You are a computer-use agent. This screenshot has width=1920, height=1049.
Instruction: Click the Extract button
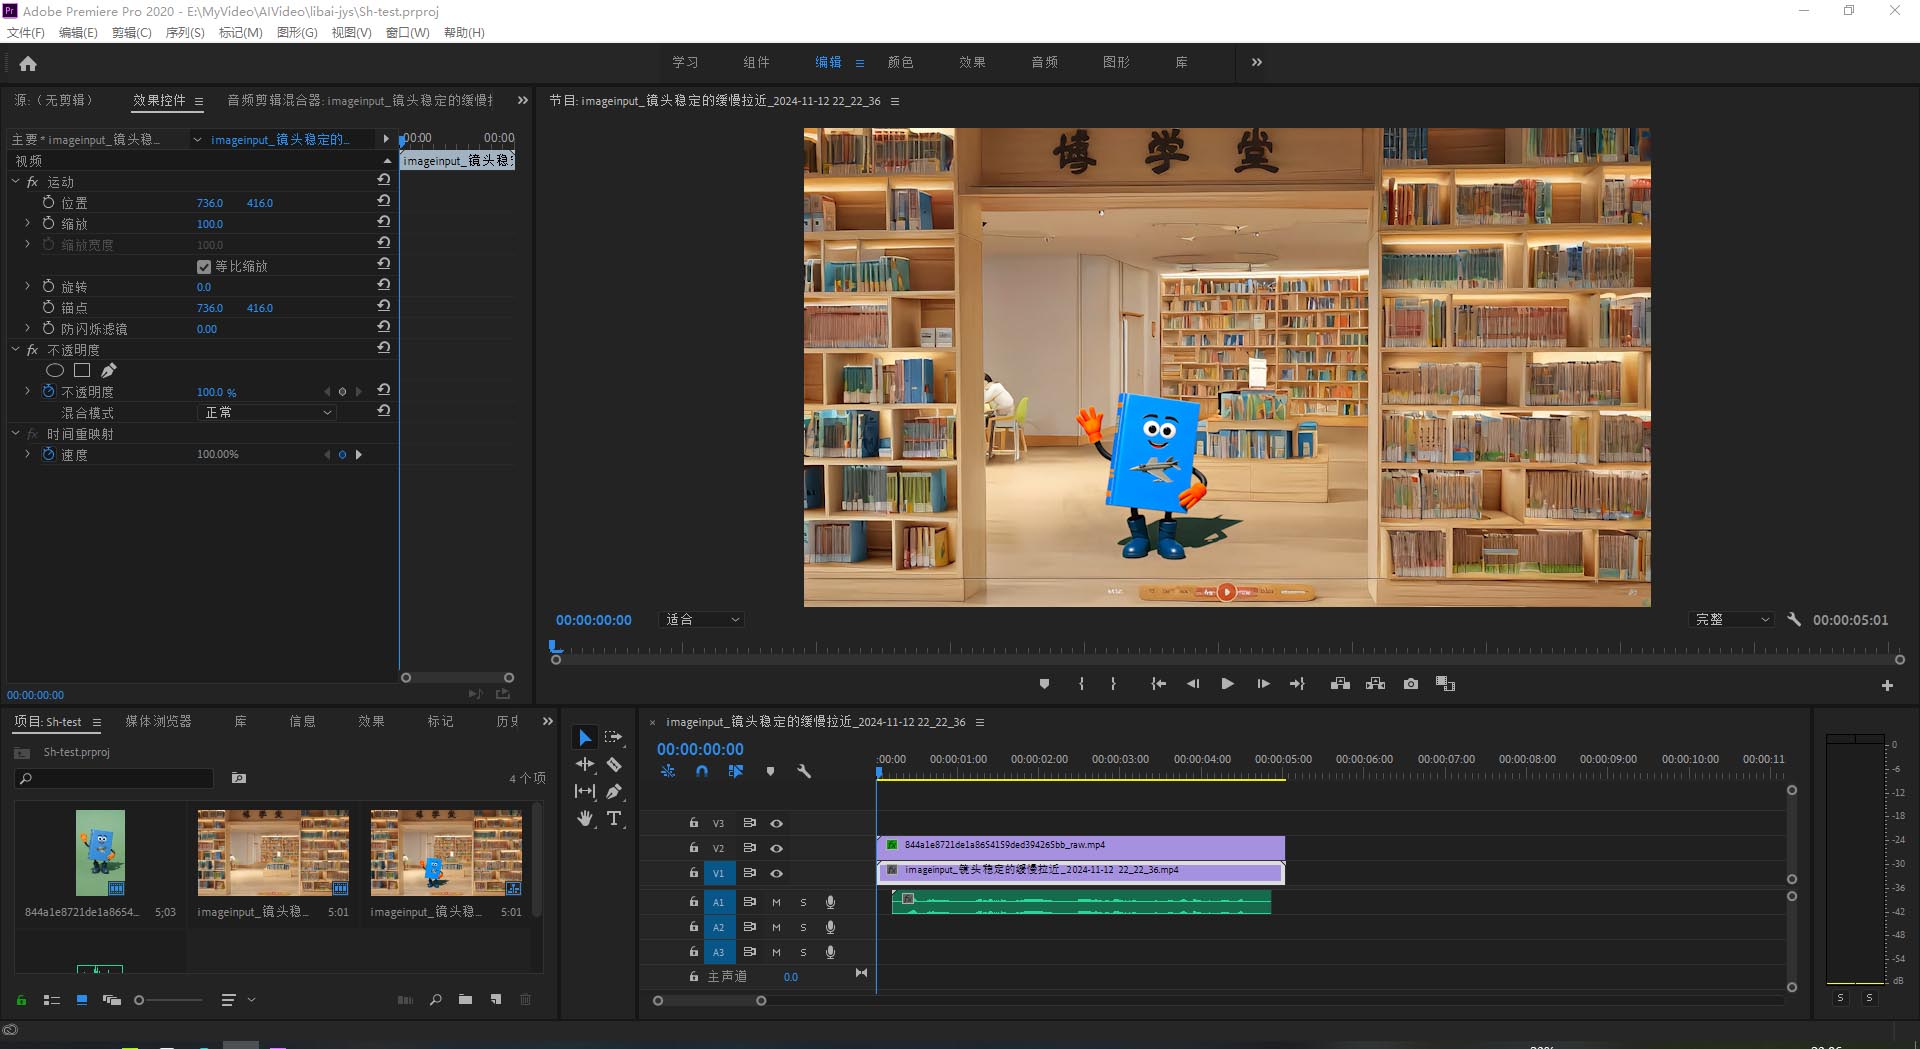click(1375, 684)
